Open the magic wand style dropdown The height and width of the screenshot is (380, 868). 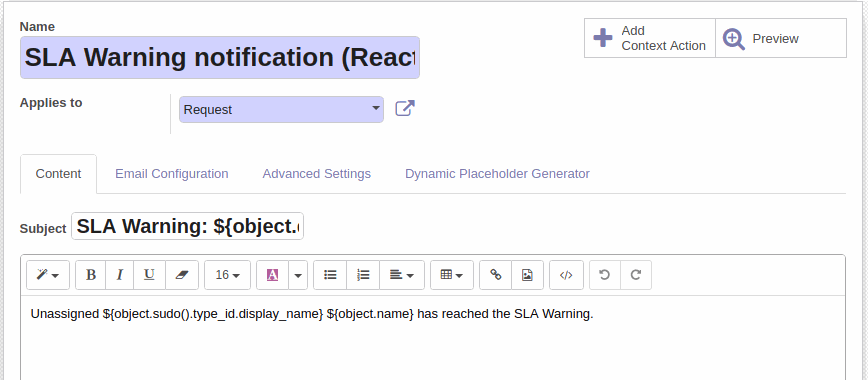point(48,275)
